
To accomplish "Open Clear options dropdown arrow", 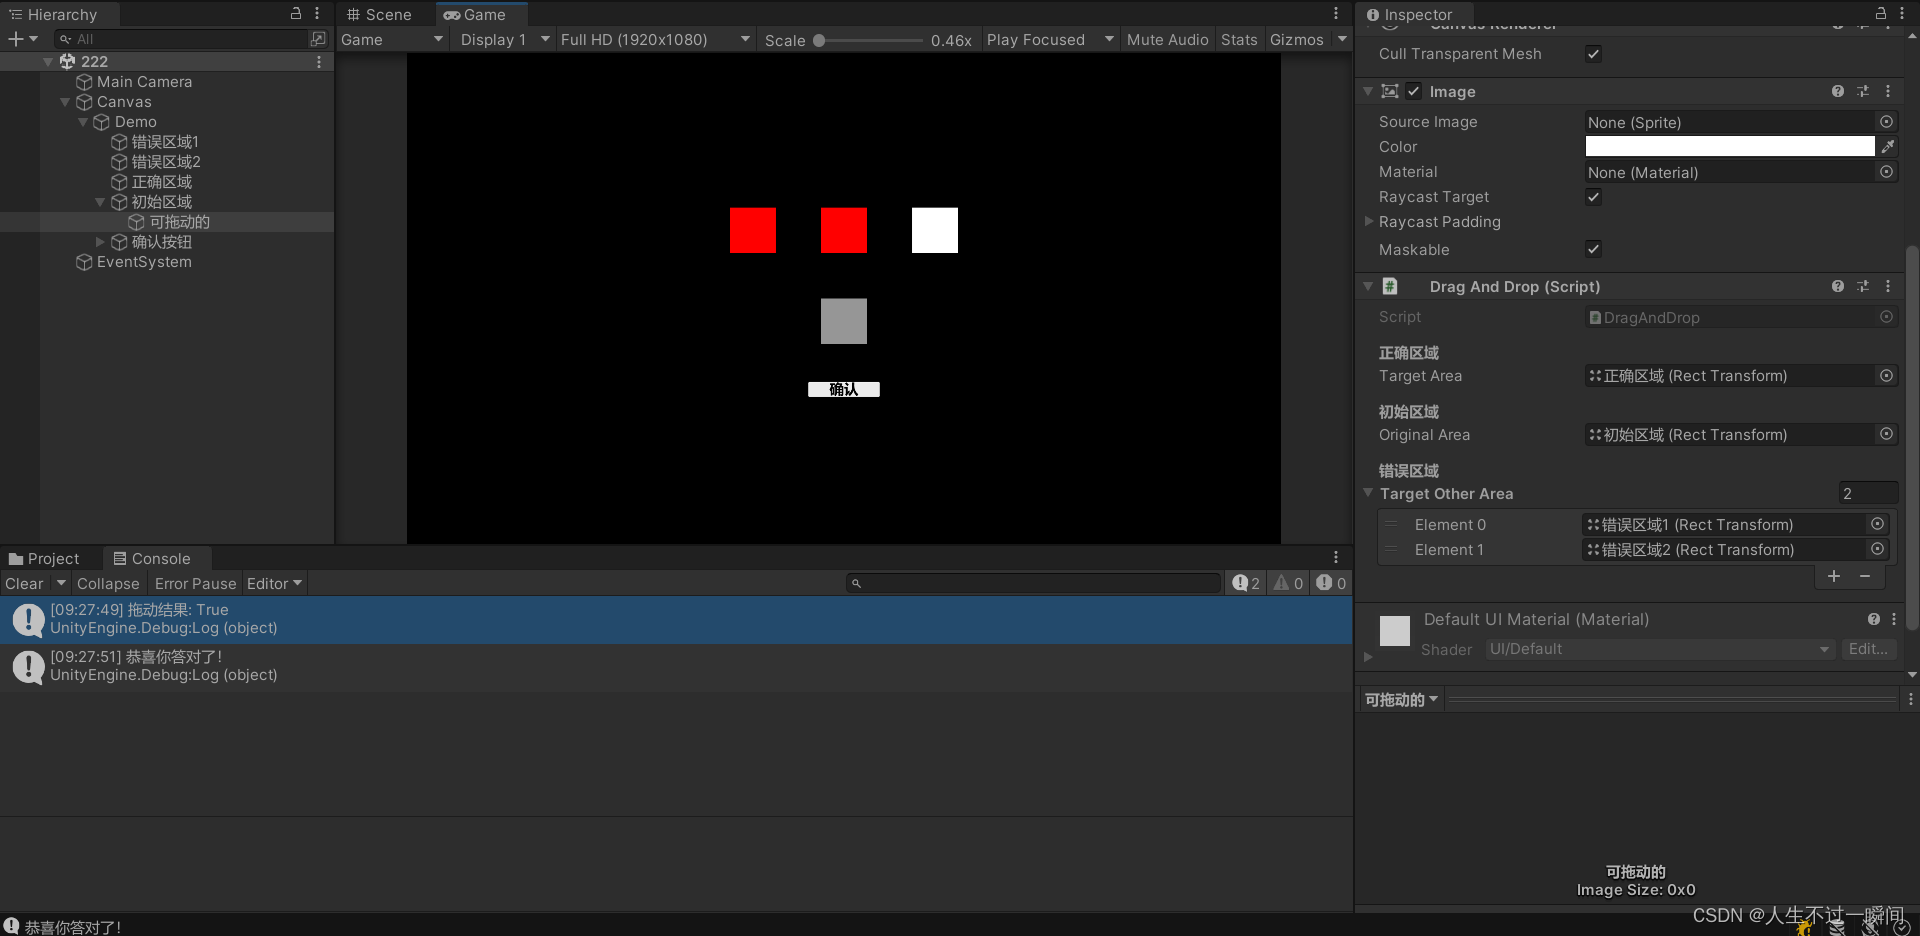I will click(x=61, y=583).
